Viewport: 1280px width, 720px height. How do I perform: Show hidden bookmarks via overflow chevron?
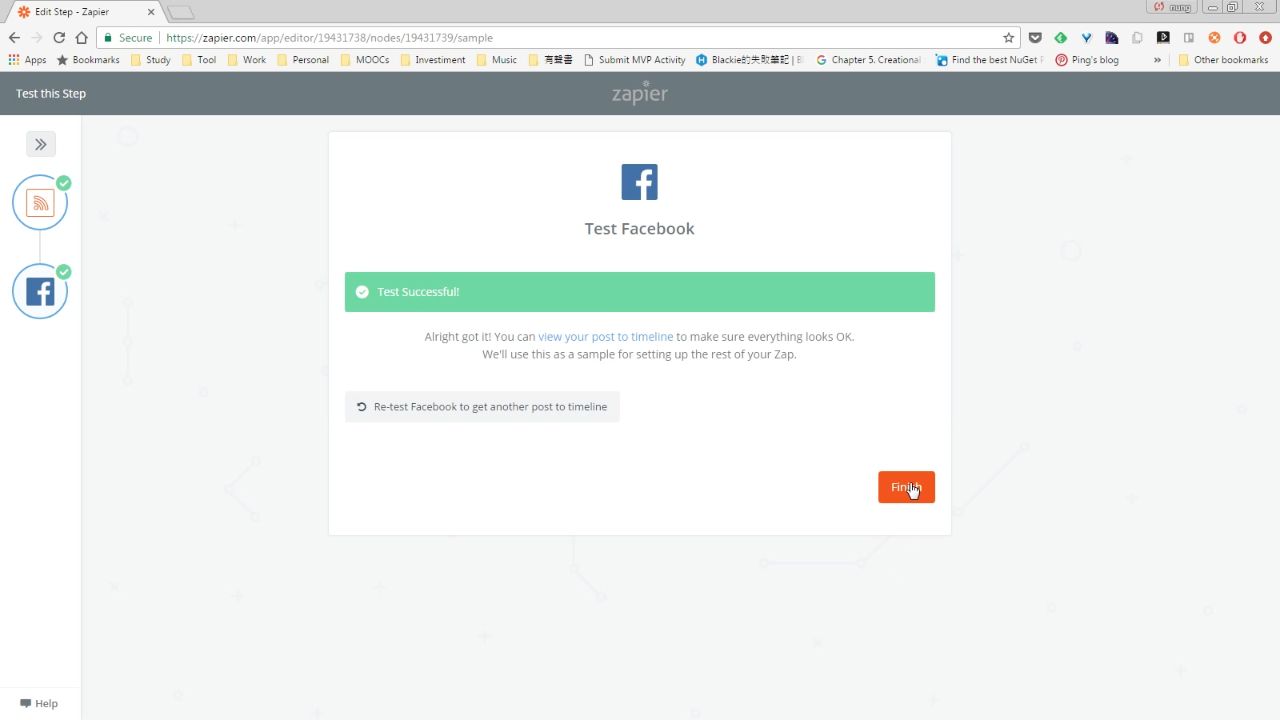(1157, 60)
